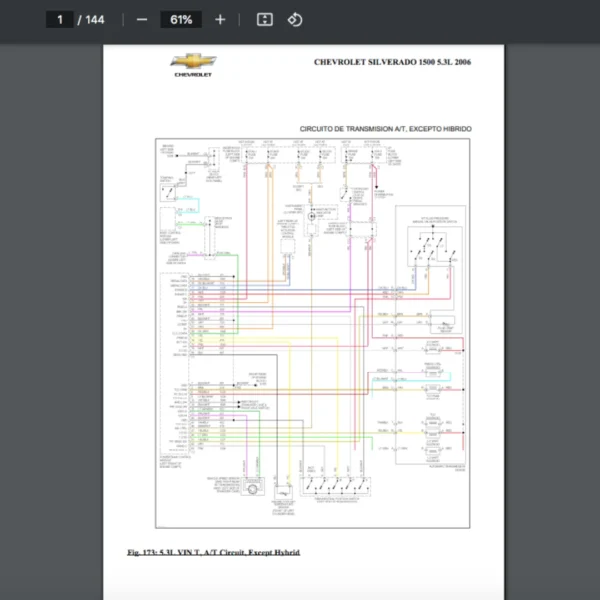Rotate the document counterclockwise

click(x=295, y=20)
